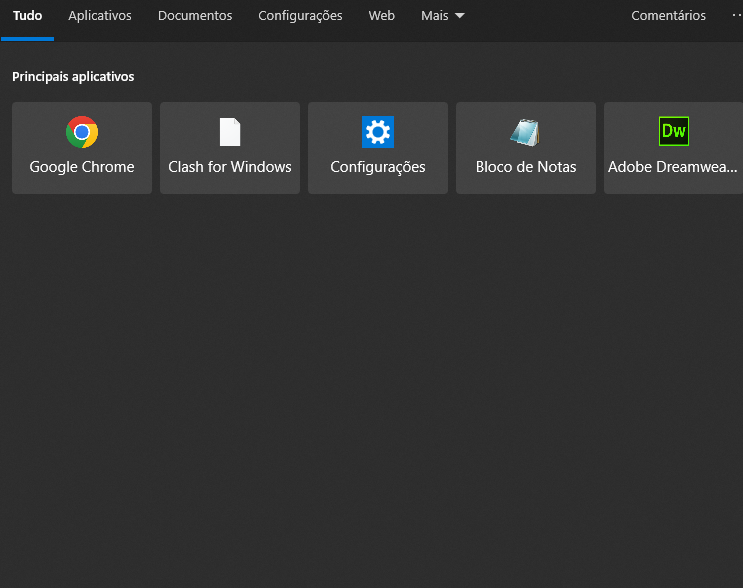The image size is (743, 588).
Task: Click the Configurações tile label
Action: [378, 167]
